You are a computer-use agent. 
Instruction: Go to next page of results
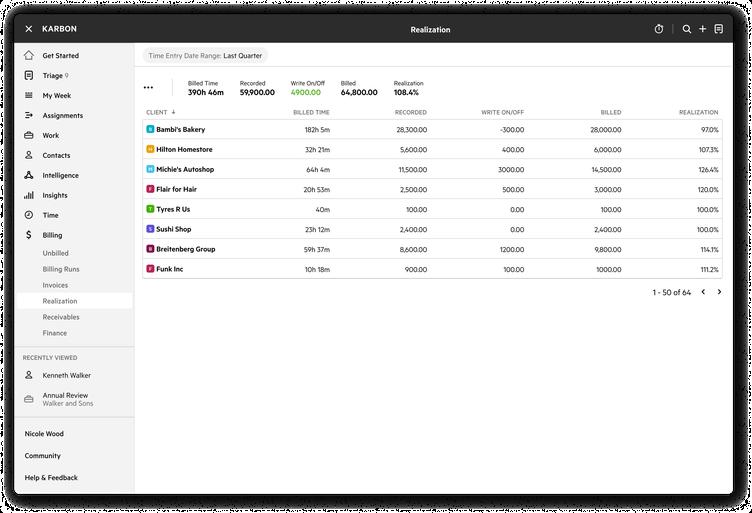tap(719, 292)
